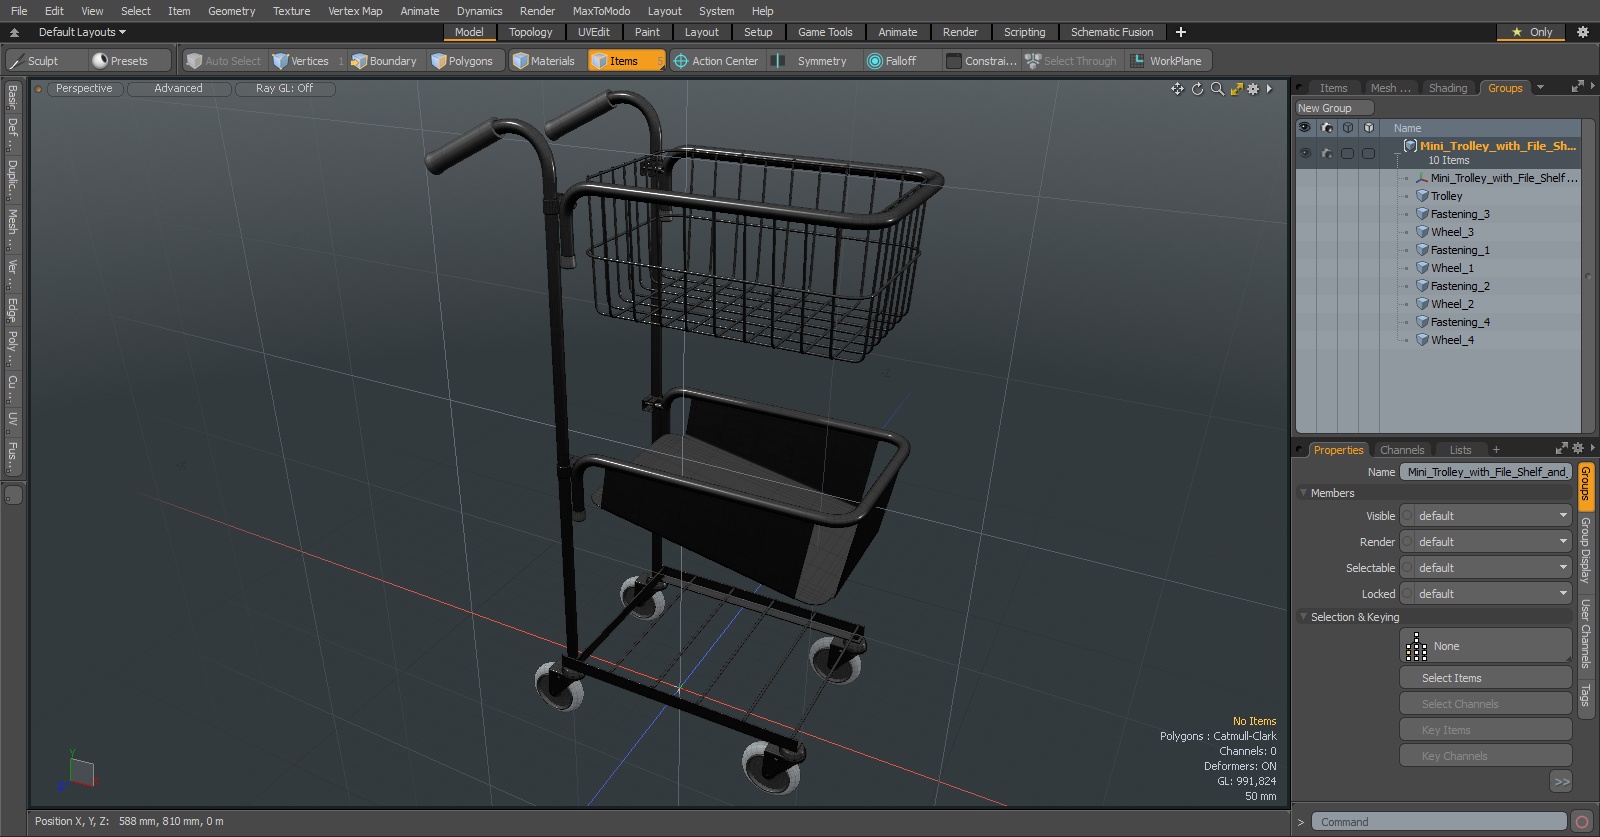
Task: Click the double arrow more button
Action: pos(1561,782)
